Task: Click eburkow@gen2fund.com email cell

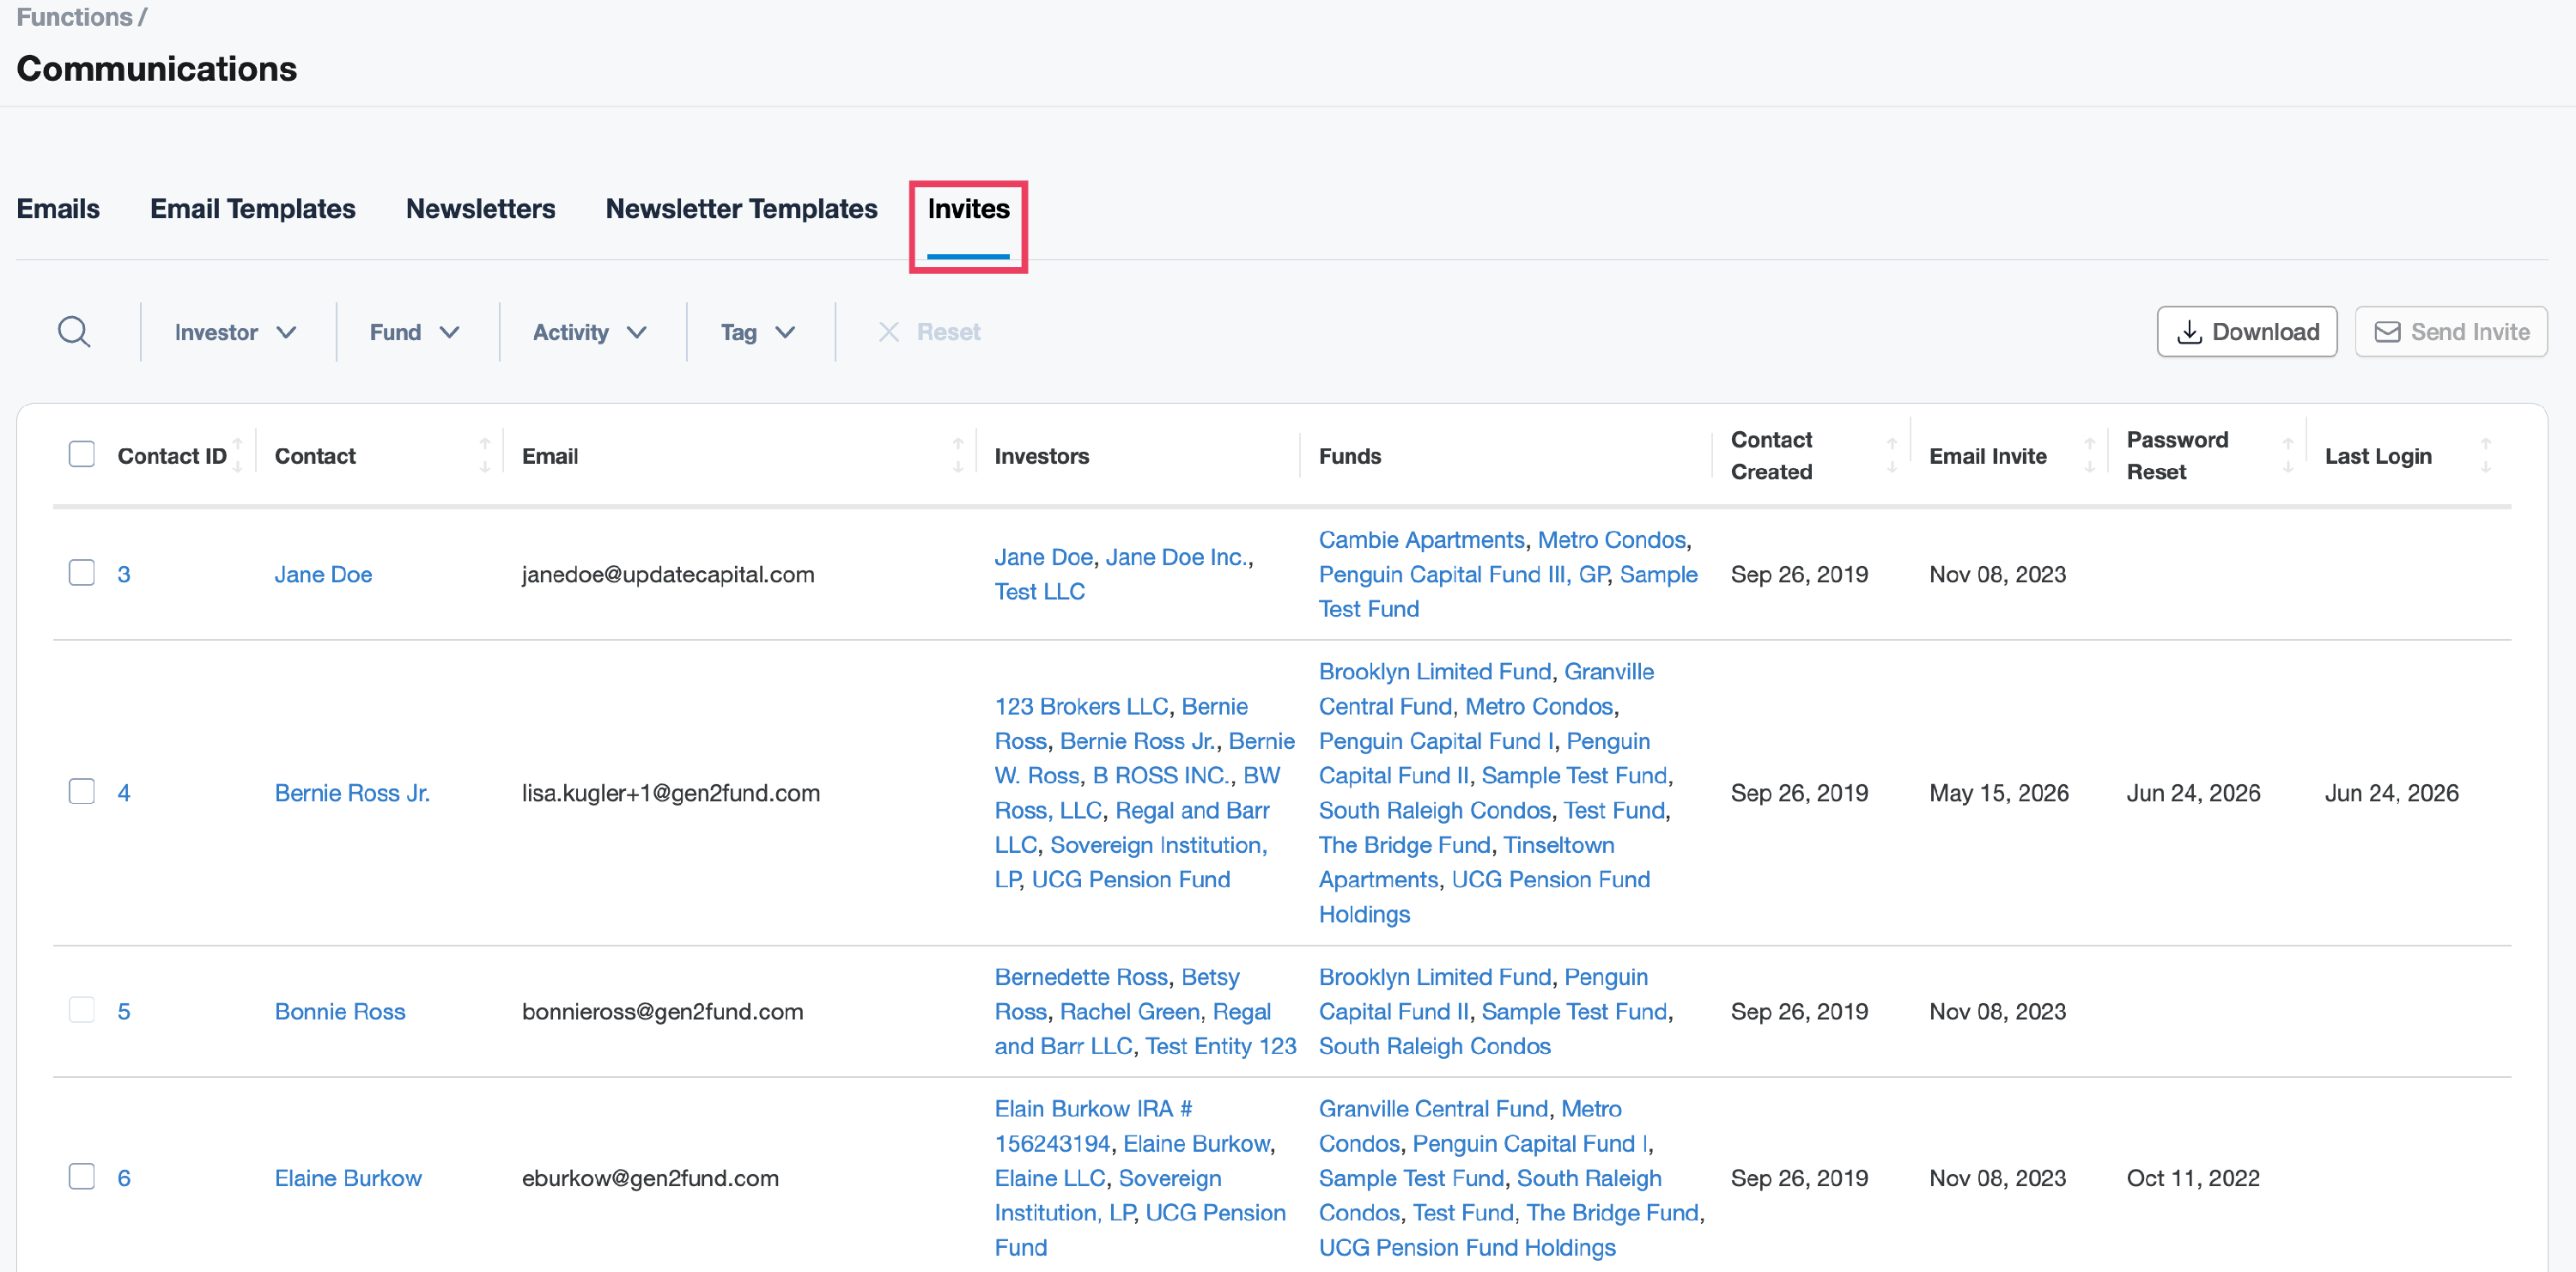Action: click(x=650, y=1178)
